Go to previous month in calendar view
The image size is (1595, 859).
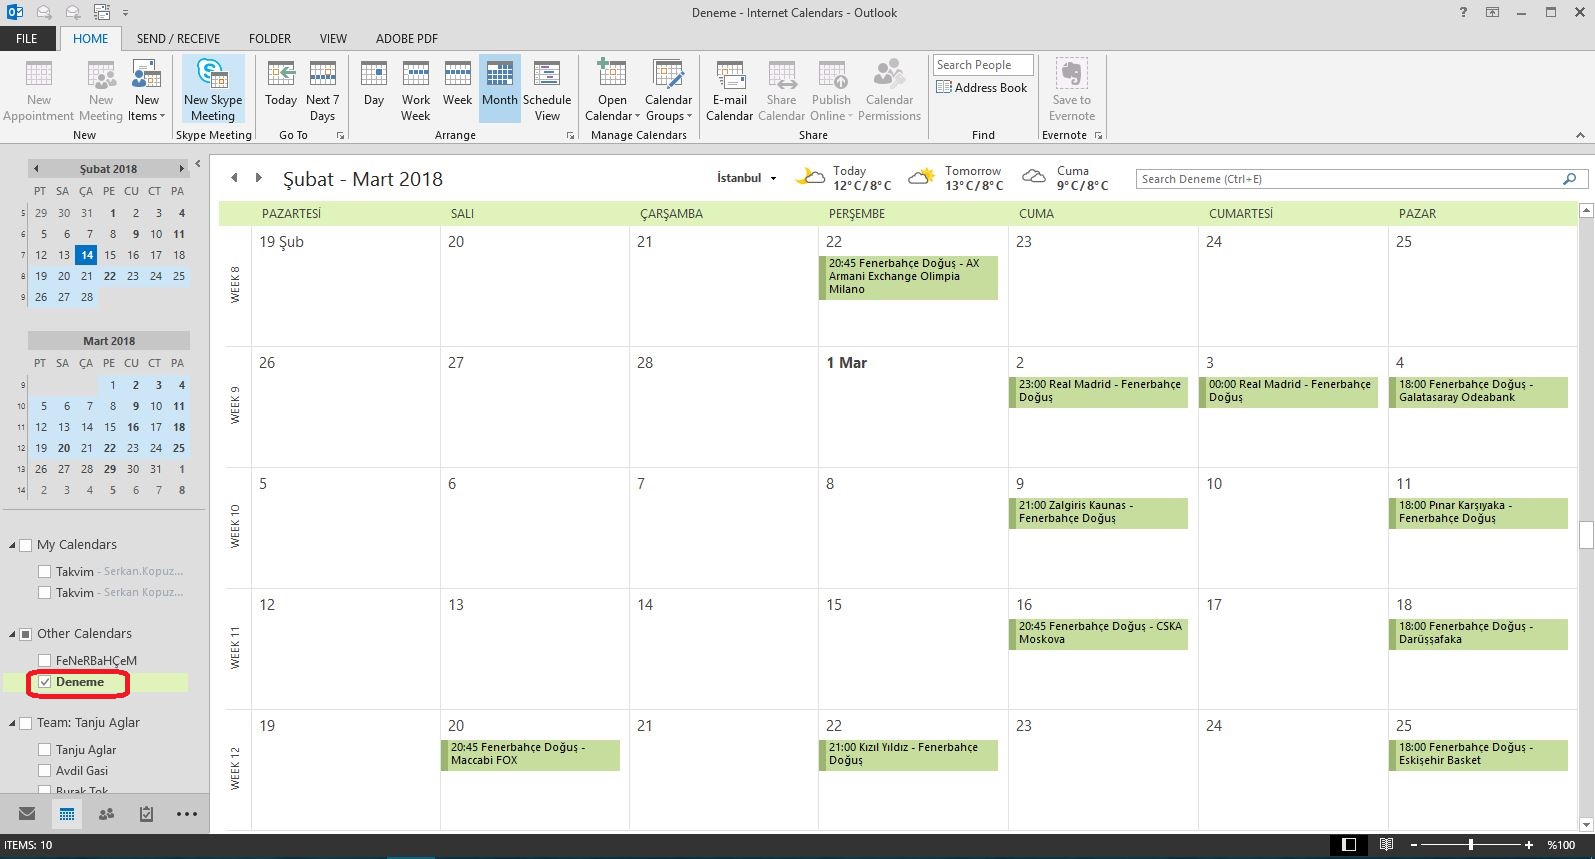[234, 178]
